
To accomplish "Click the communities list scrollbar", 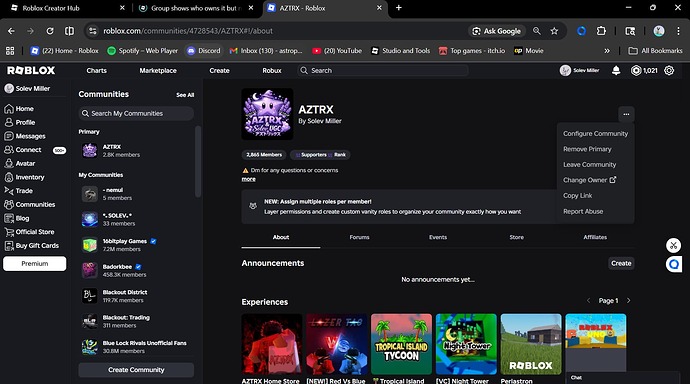I will (198, 161).
